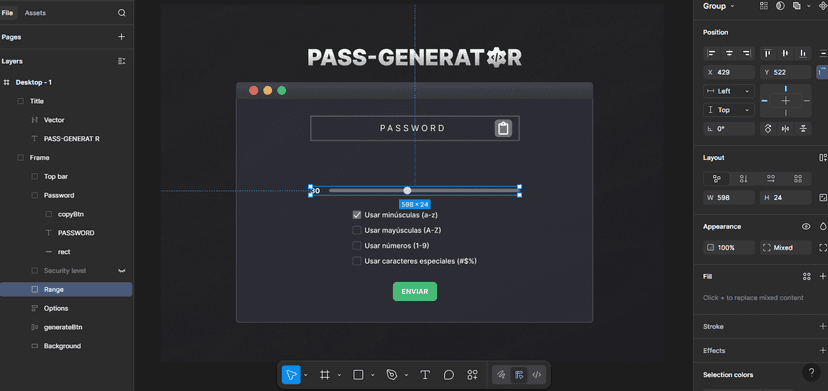This screenshot has height=391, width=828.
Task: Click the flip horizontal icon
Action: pos(786,128)
